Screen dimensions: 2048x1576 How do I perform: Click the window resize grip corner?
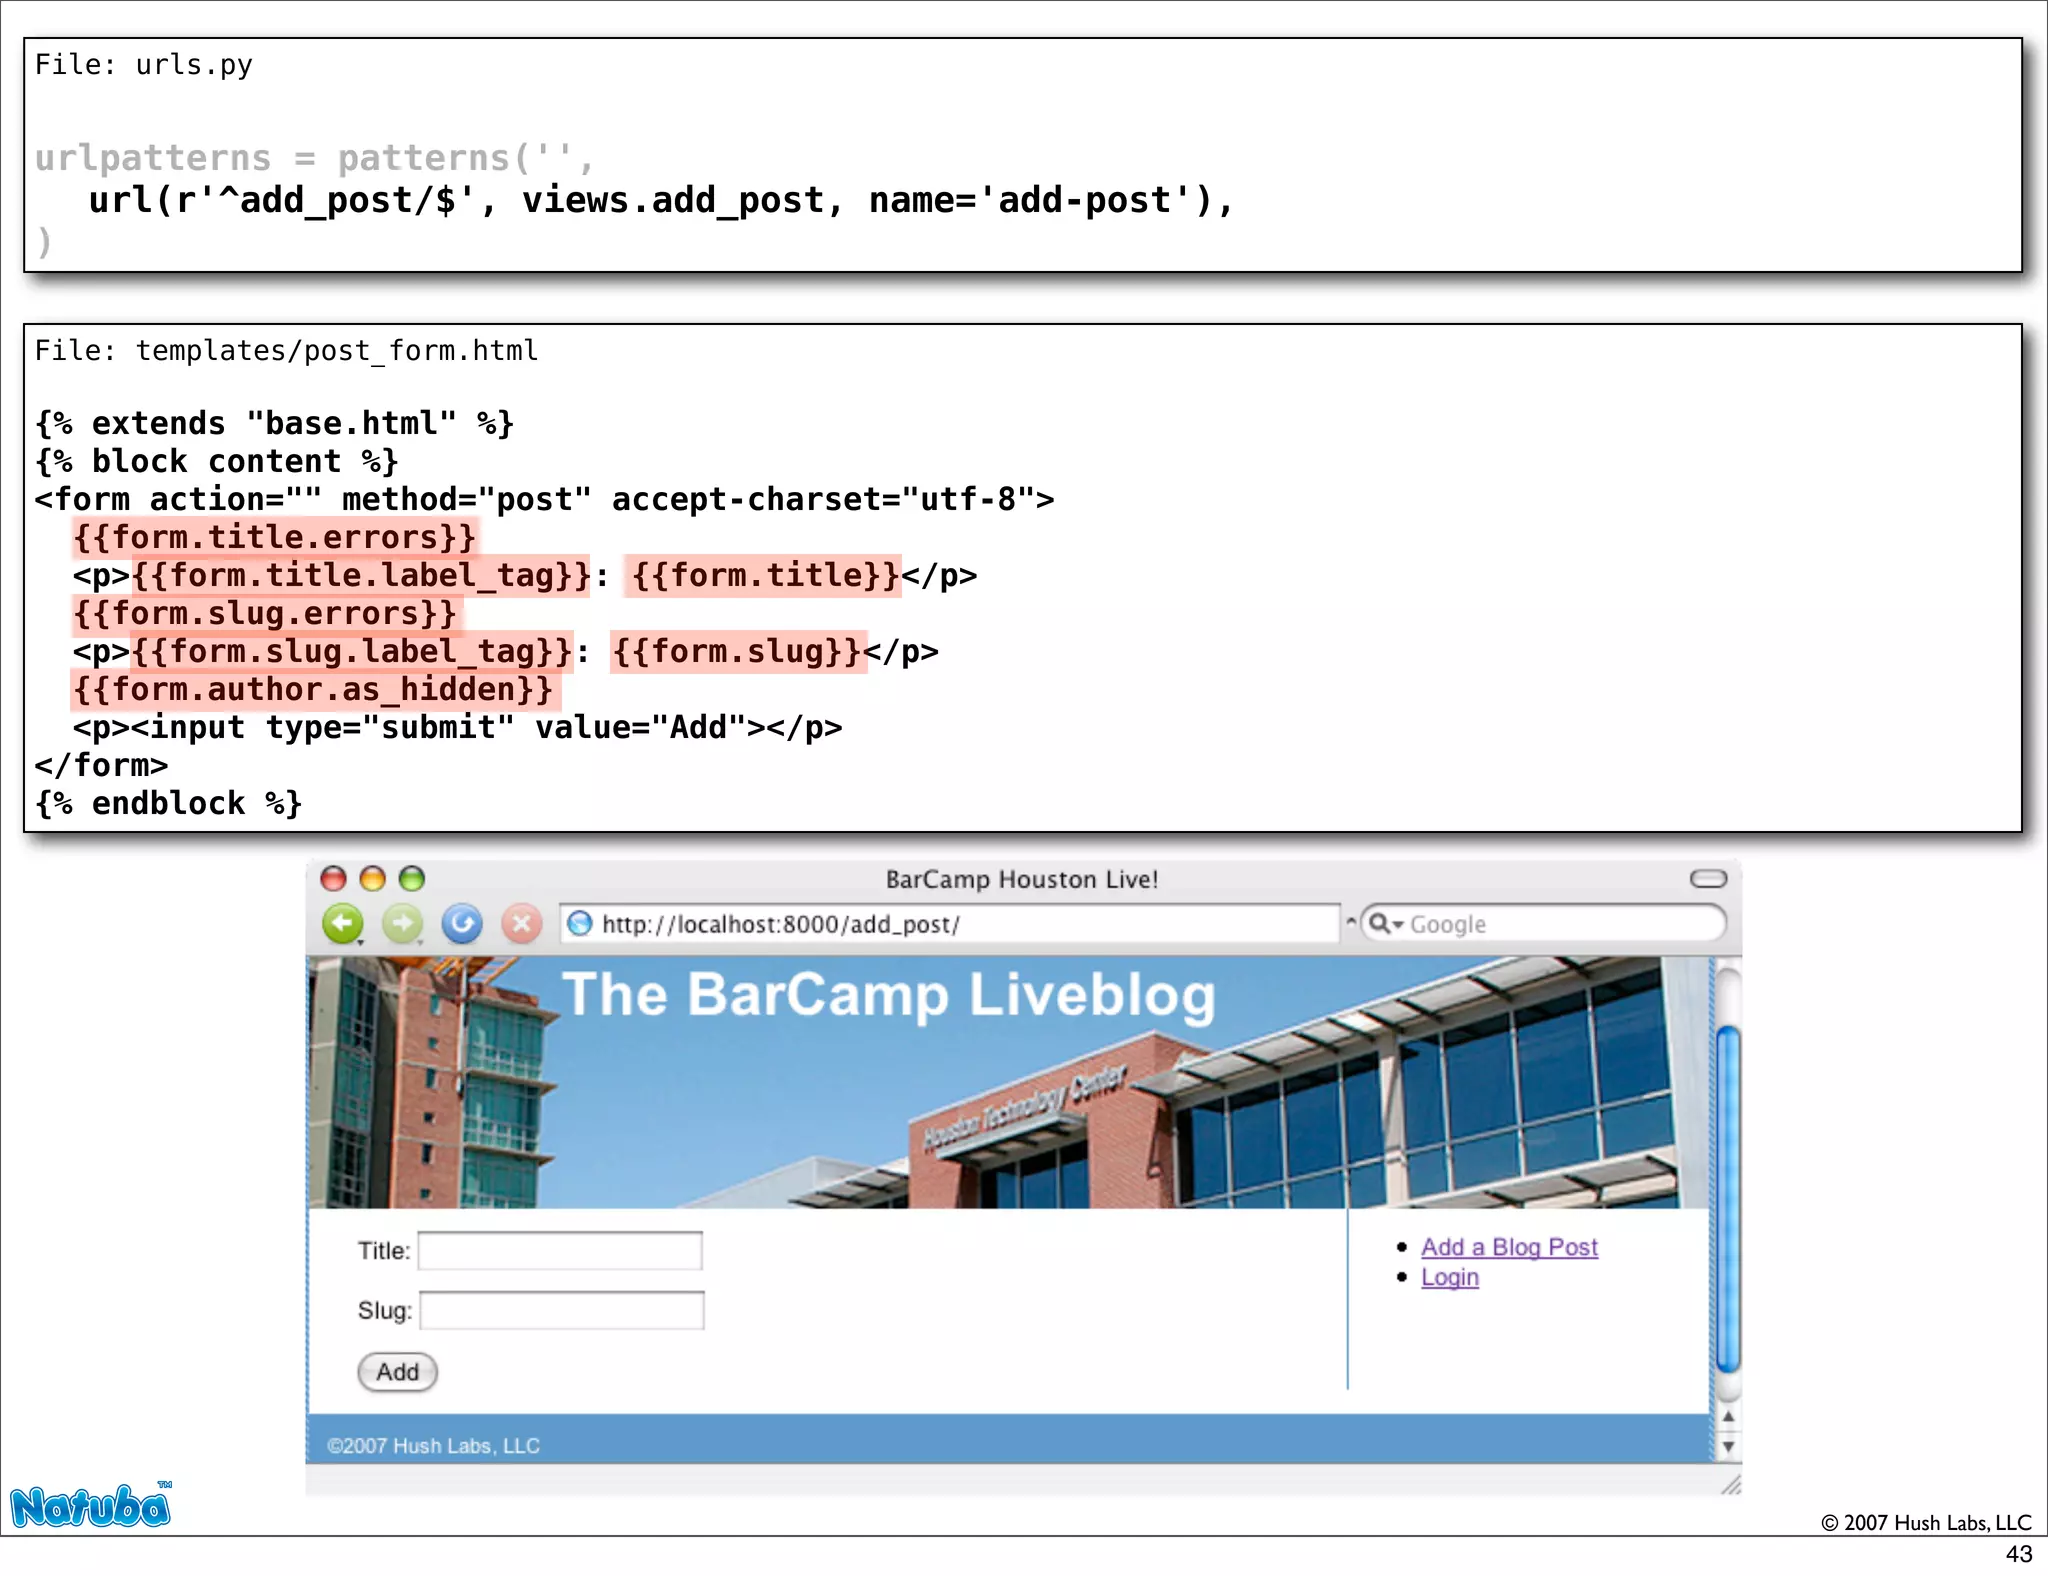coord(1731,1485)
